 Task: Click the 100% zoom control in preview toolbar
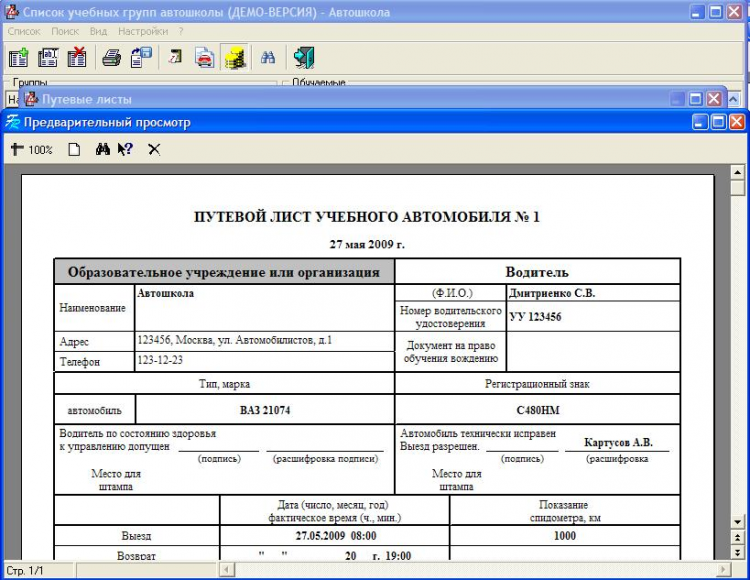point(32,150)
